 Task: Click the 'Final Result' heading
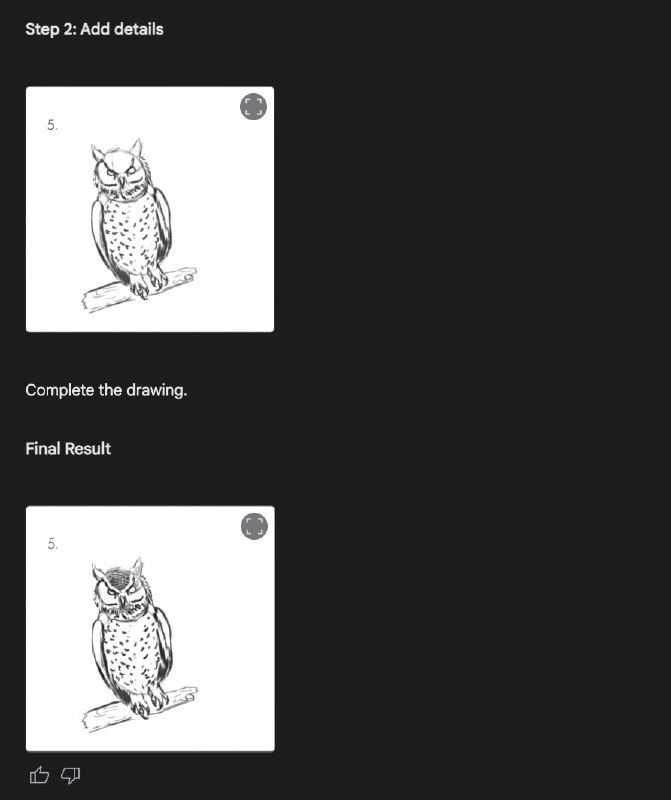(x=68, y=448)
